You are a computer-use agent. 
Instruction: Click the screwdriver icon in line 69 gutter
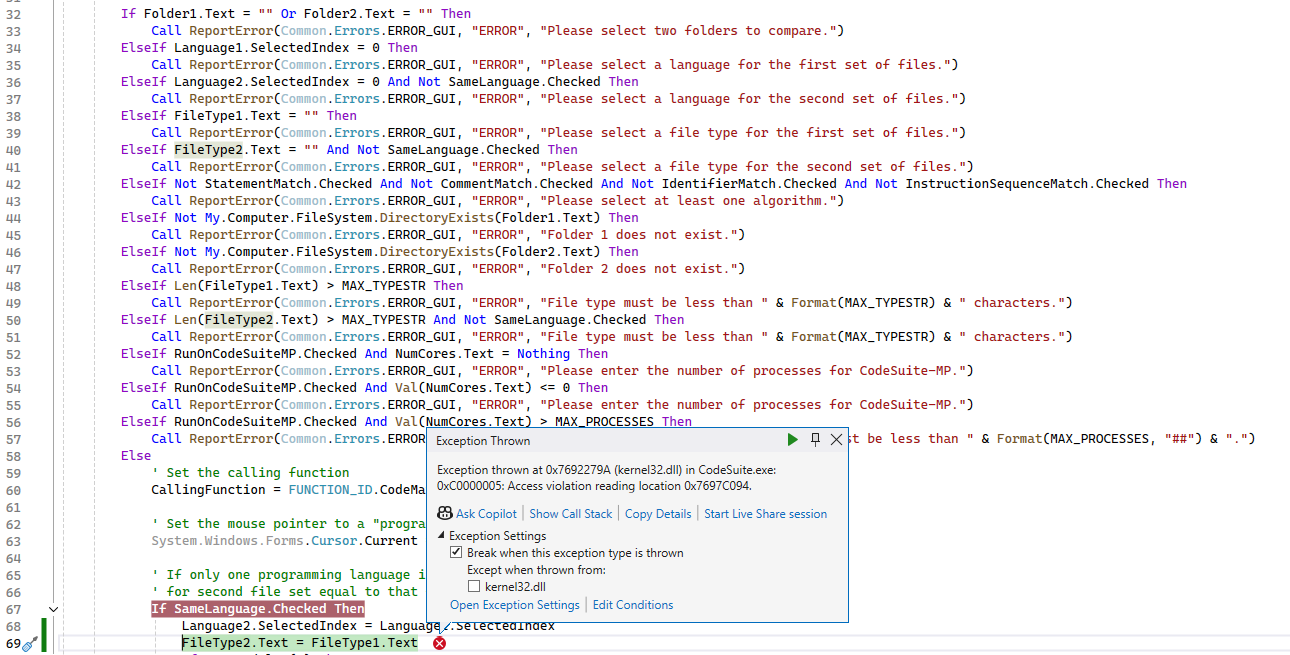[30, 643]
